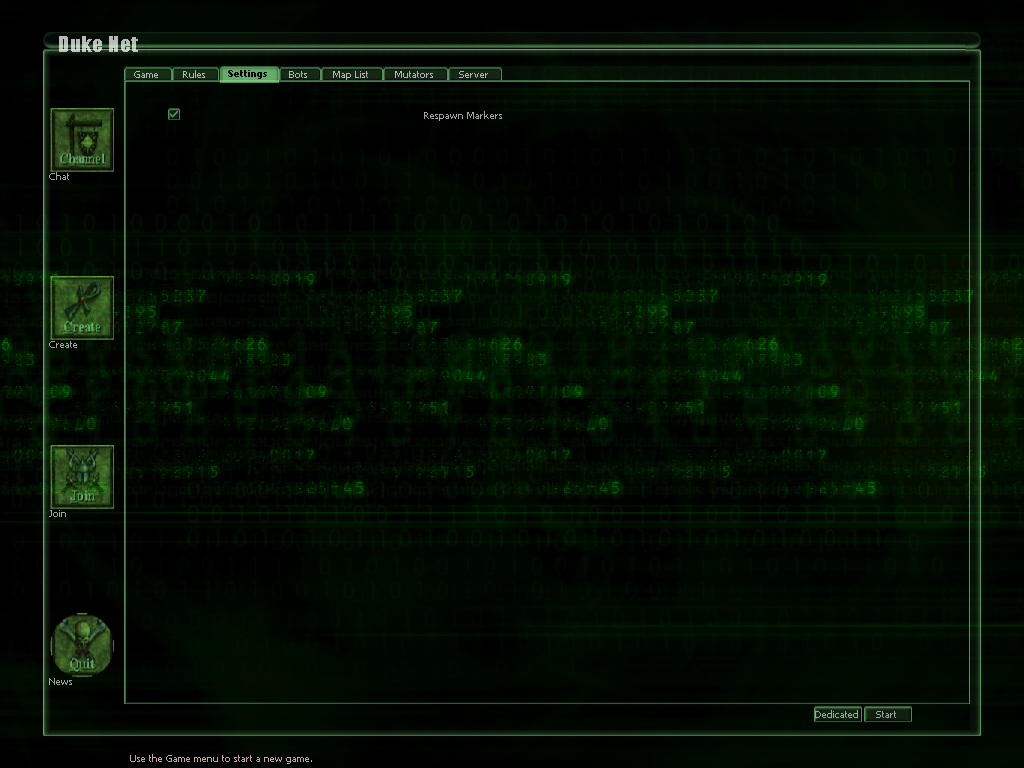Go to the Bots tab

pyautogui.click(x=300, y=74)
